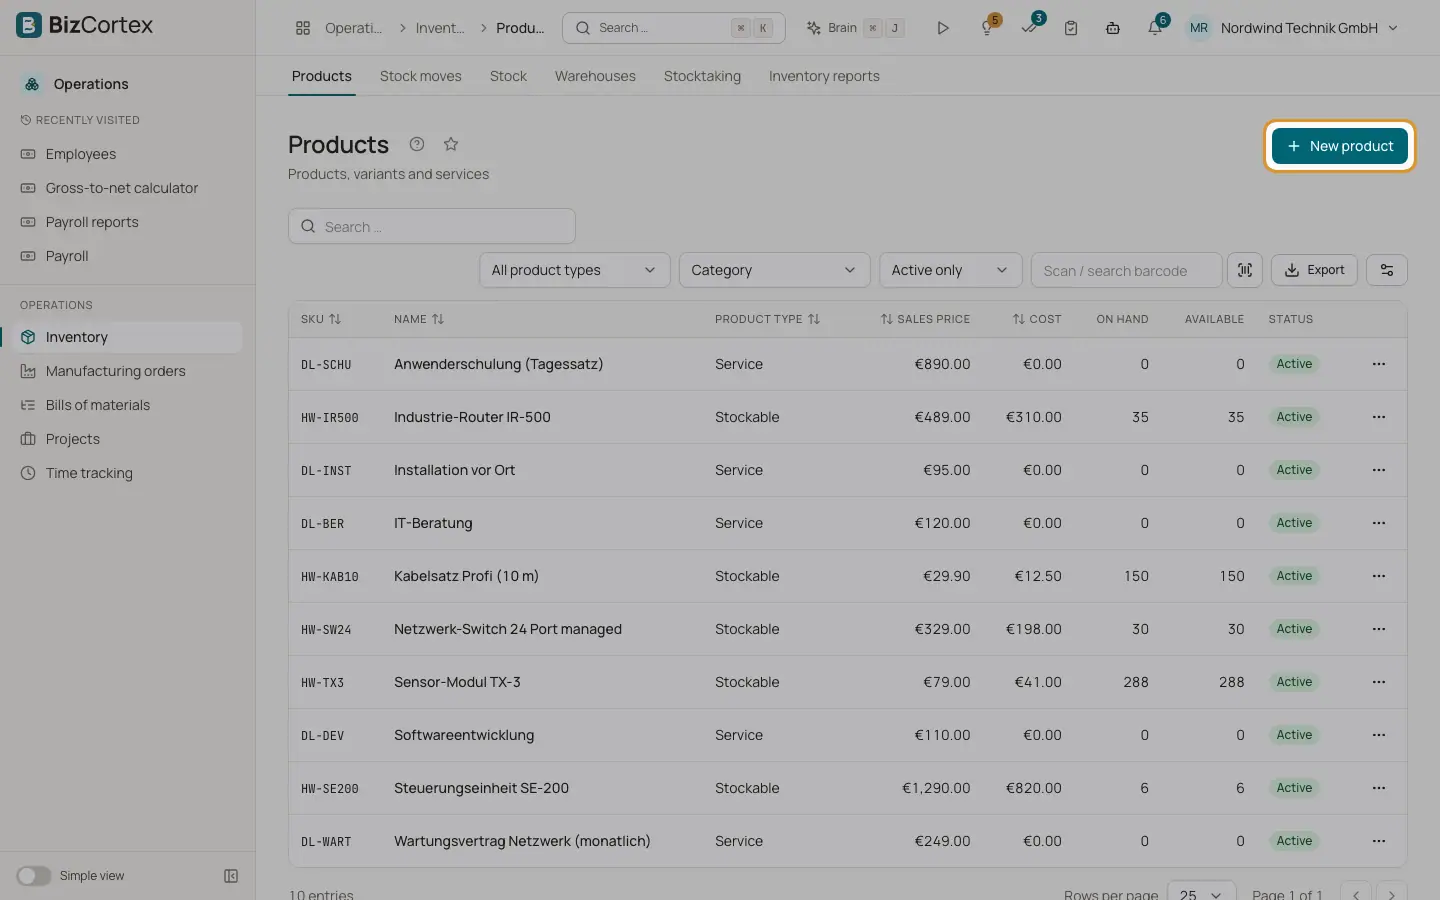This screenshot has width=1440, height=900.
Task: Open row actions for Sensor-Modul TX-3
Action: pos(1379,682)
